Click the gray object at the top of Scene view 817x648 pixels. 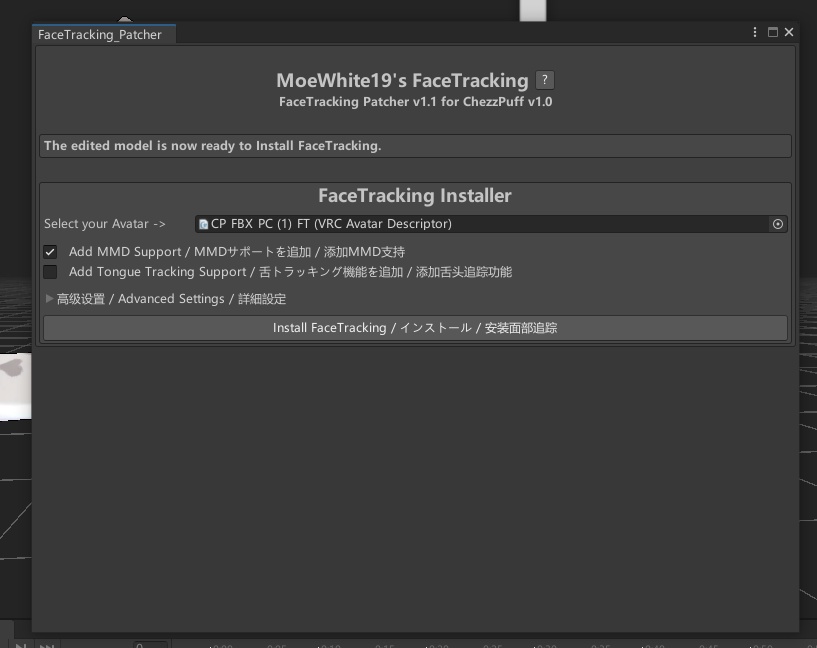pyautogui.click(x=532, y=8)
